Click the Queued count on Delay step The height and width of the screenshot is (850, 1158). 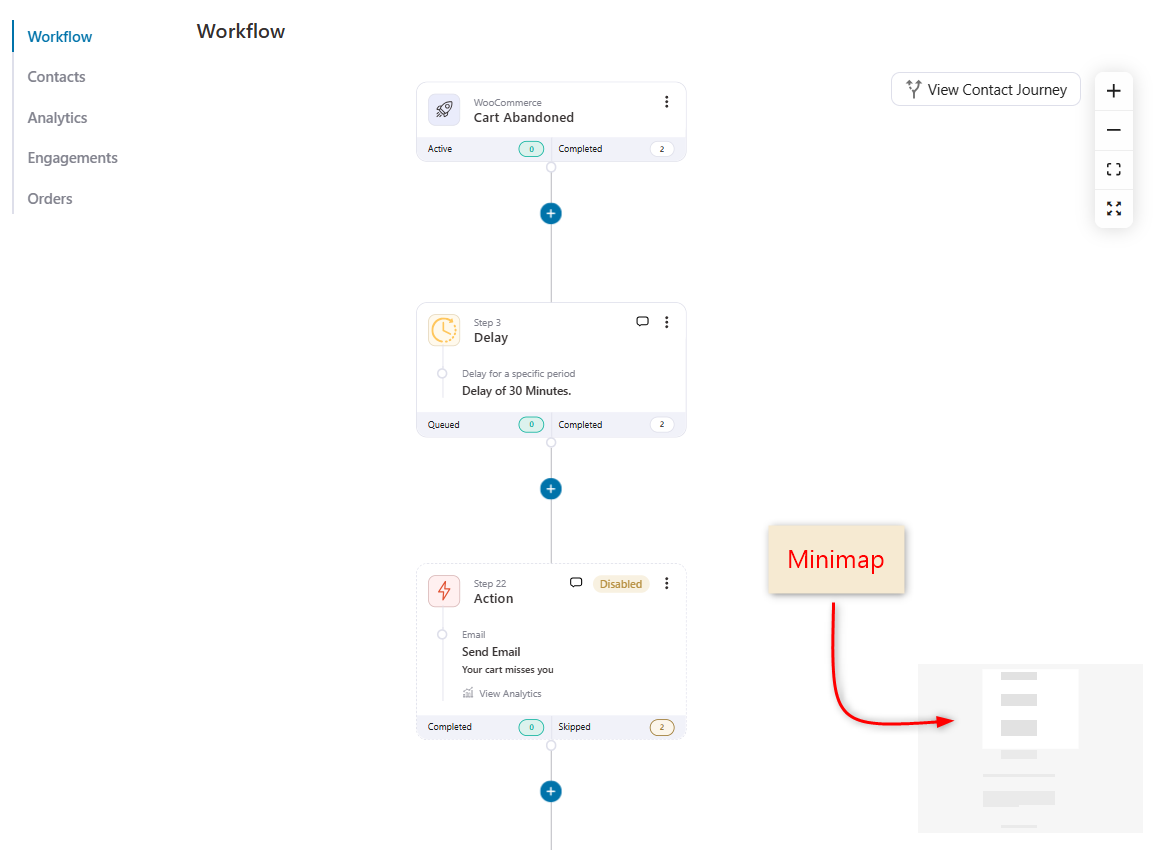point(531,425)
